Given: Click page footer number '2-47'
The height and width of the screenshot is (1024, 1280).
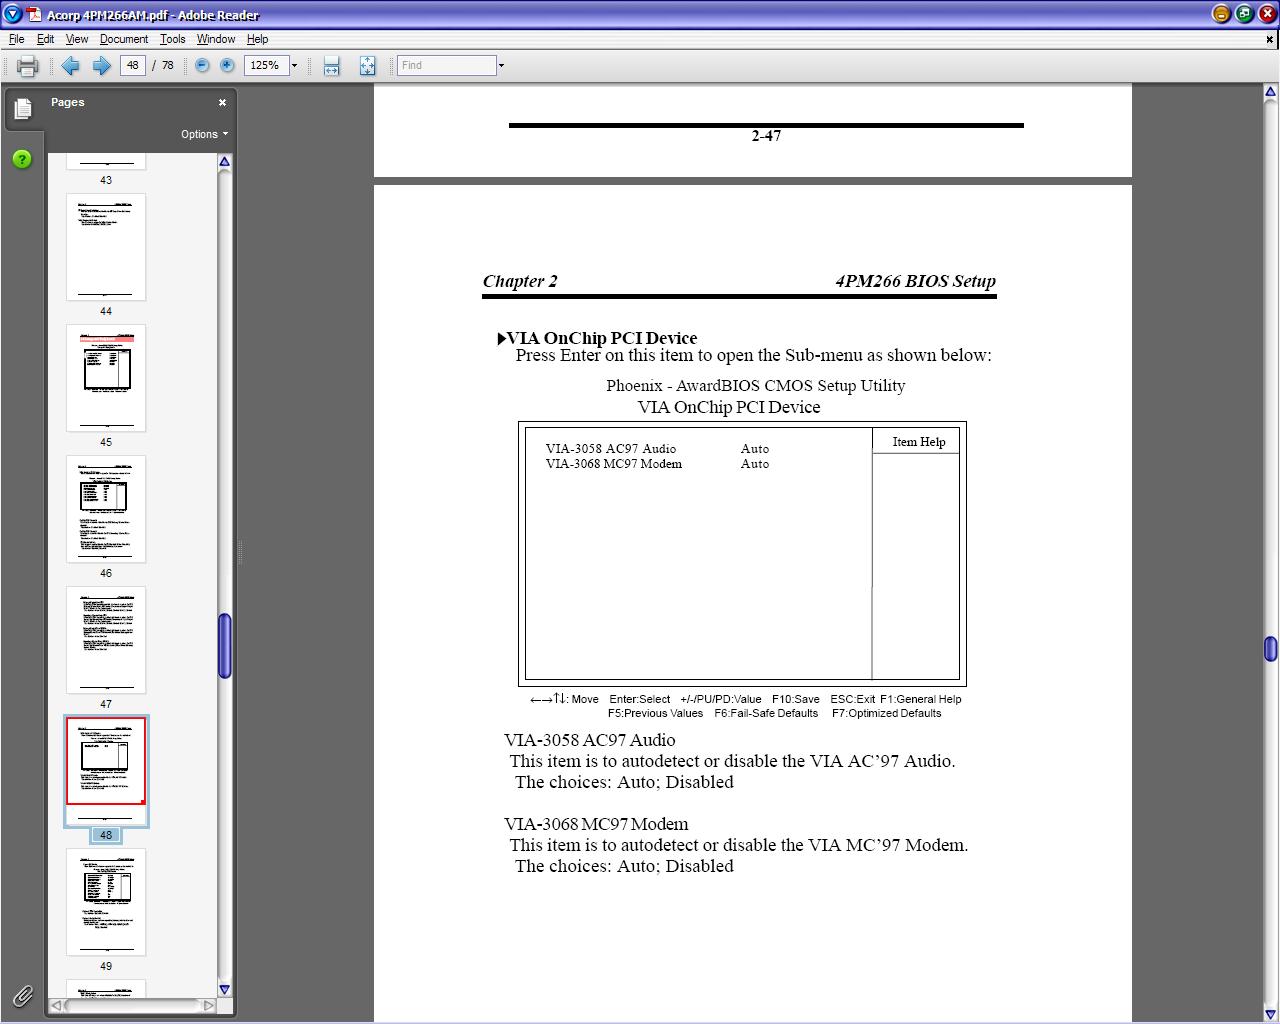Looking at the screenshot, I should tap(766, 136).
